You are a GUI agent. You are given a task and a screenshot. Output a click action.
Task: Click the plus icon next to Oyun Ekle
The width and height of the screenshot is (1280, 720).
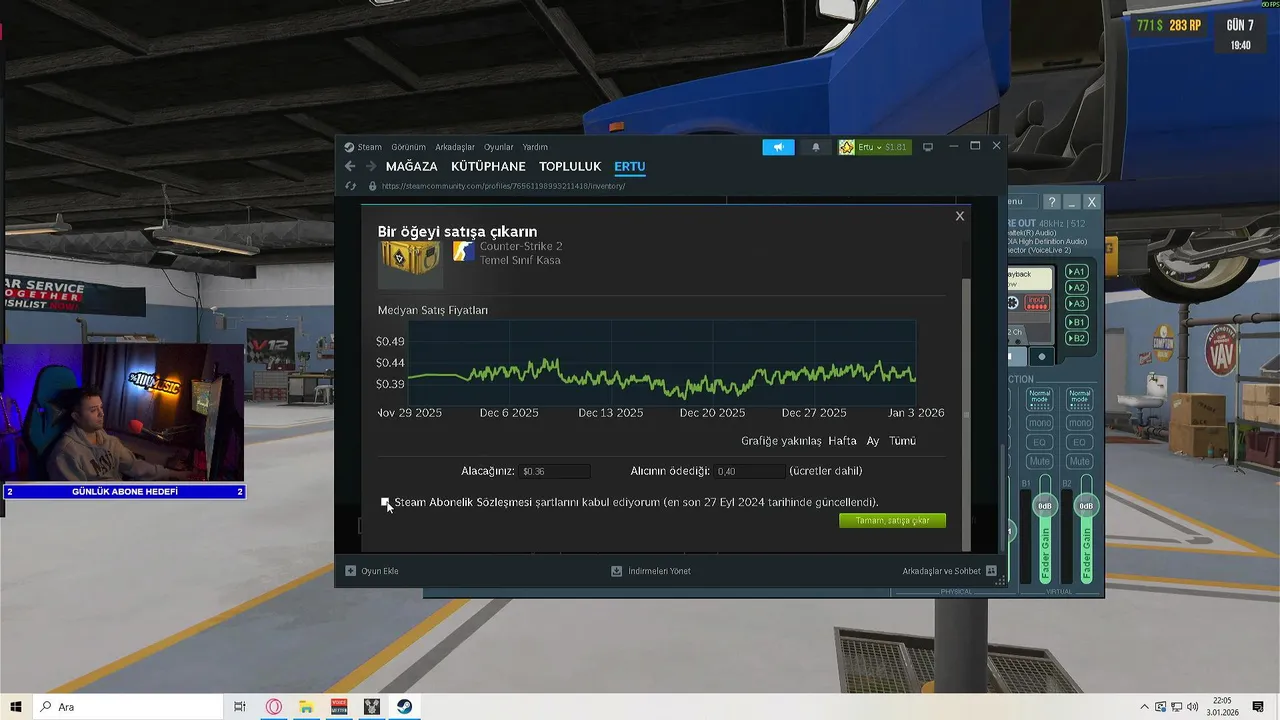coord(350,571)
